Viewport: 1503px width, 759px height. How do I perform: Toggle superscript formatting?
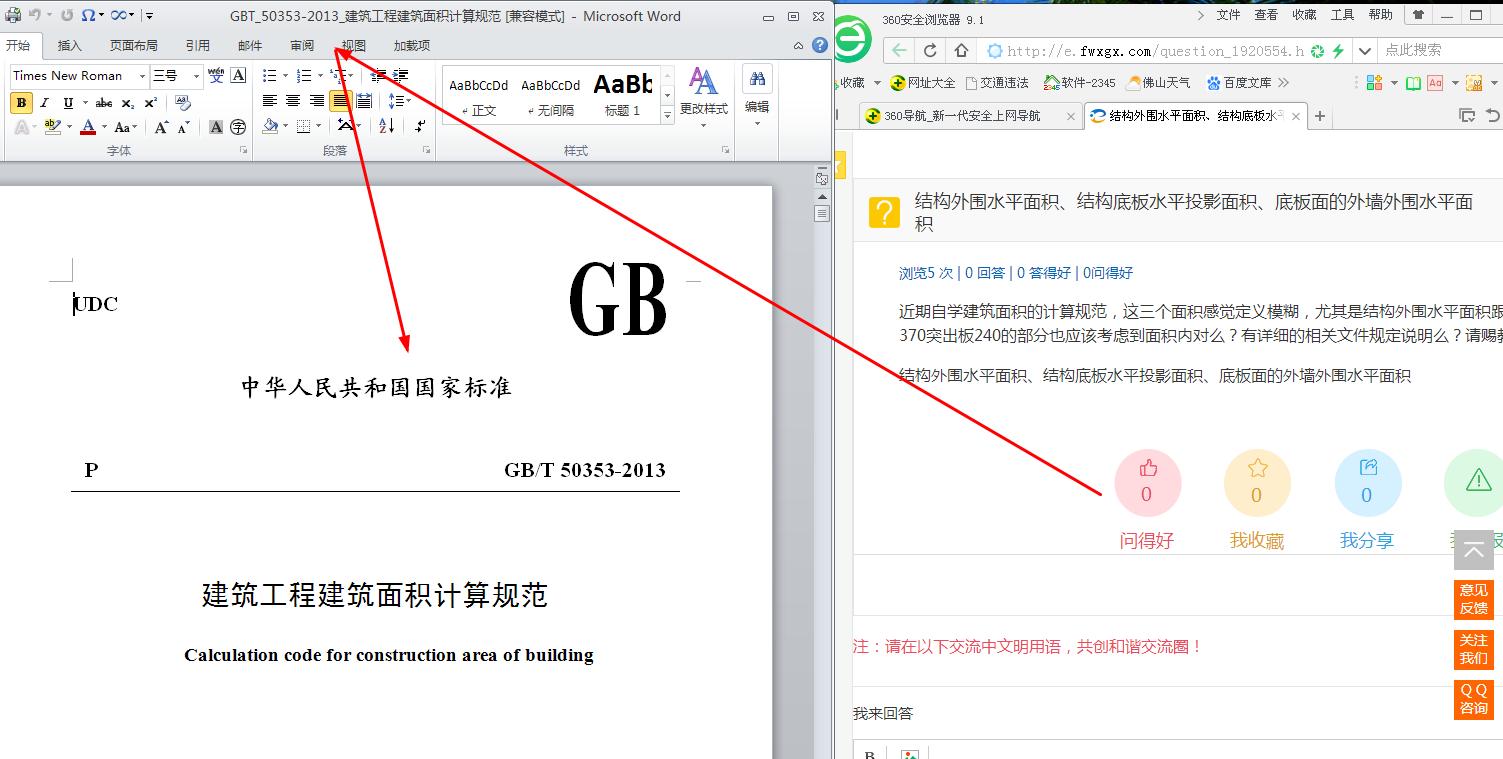151,103
